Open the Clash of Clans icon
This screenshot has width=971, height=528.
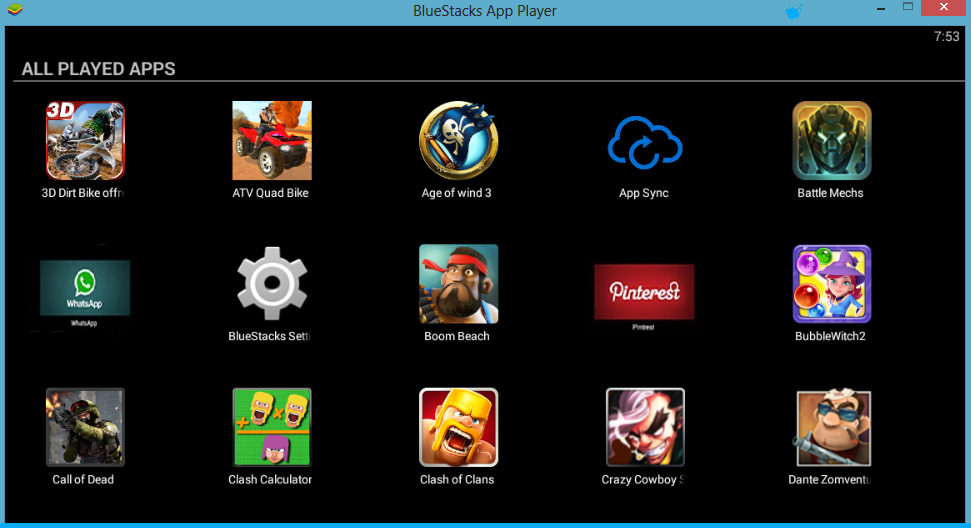click(458, 427)
